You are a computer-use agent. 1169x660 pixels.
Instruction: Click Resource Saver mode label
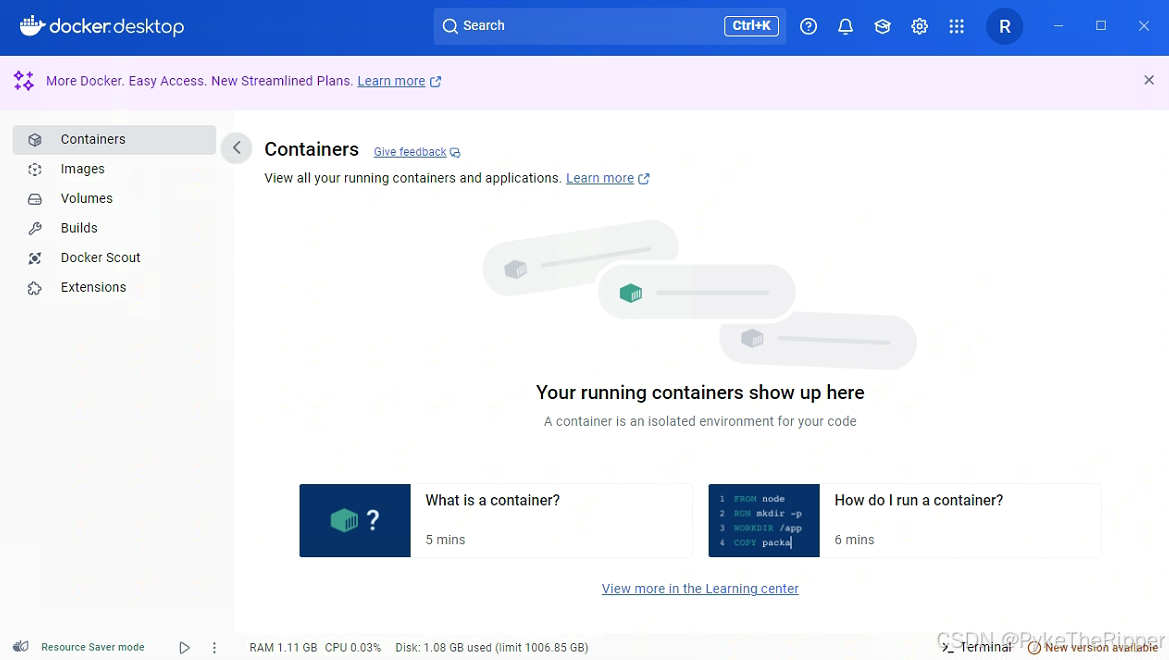coord(92,647)
